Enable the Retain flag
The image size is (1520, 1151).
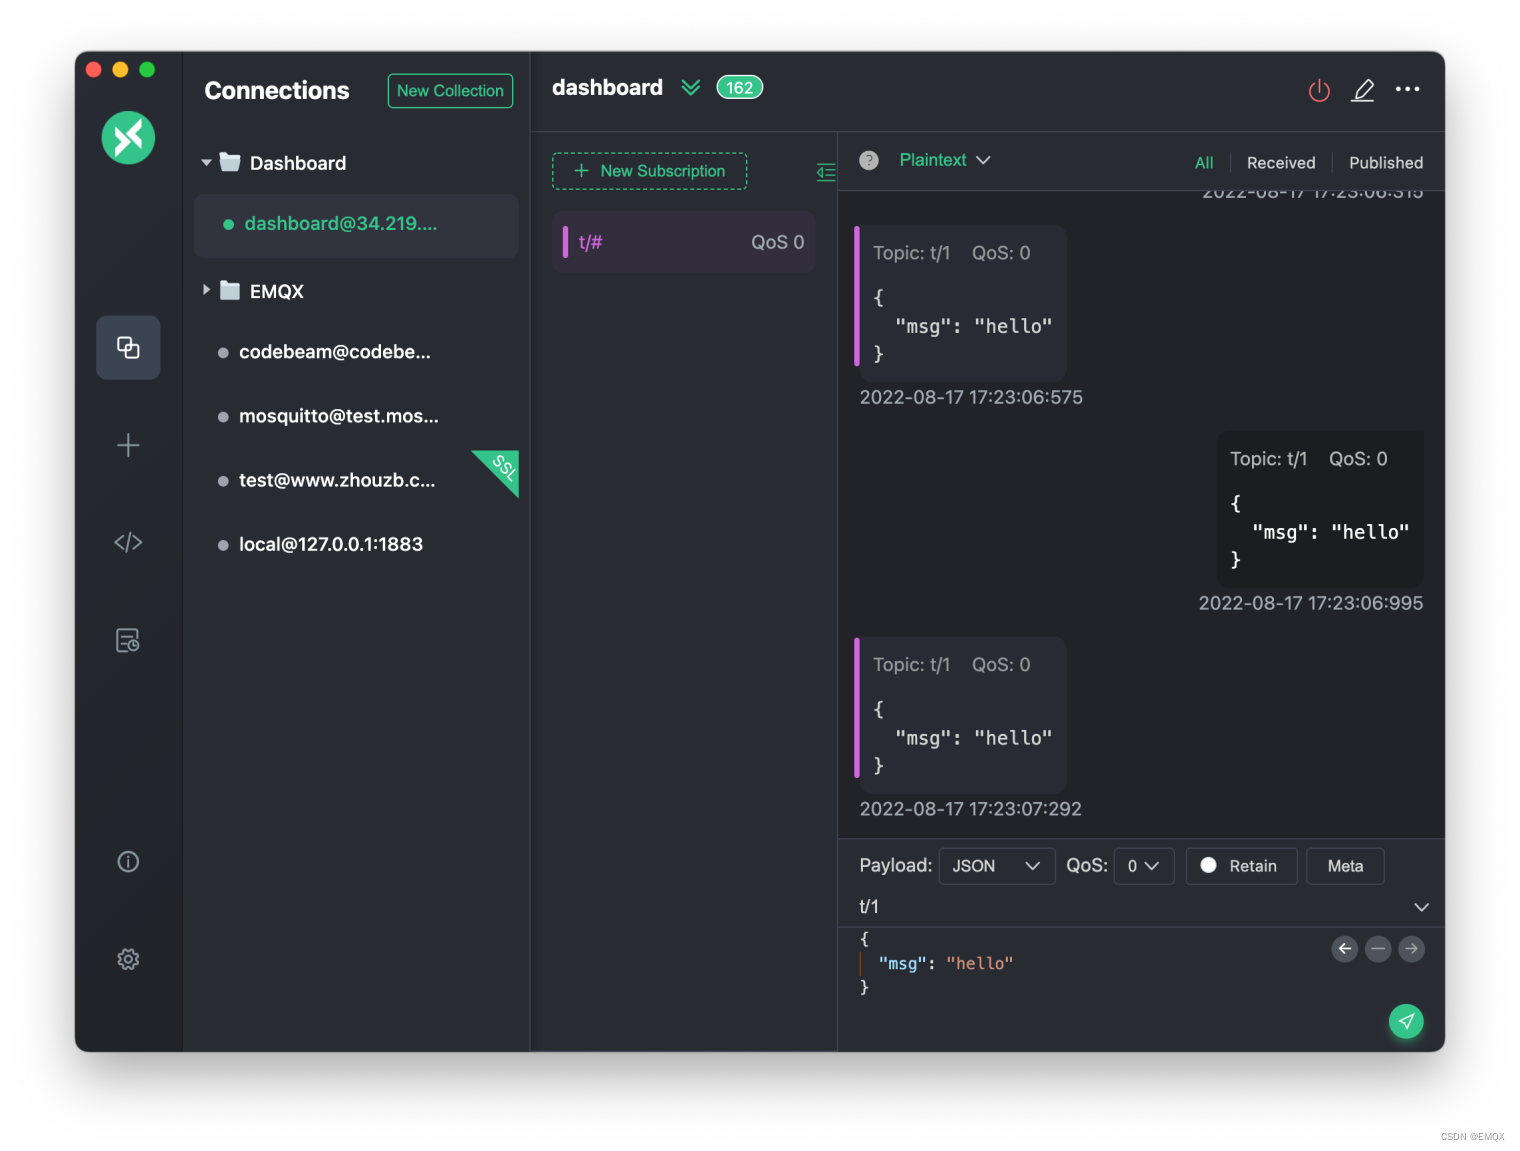click(x=1240, y=866)
